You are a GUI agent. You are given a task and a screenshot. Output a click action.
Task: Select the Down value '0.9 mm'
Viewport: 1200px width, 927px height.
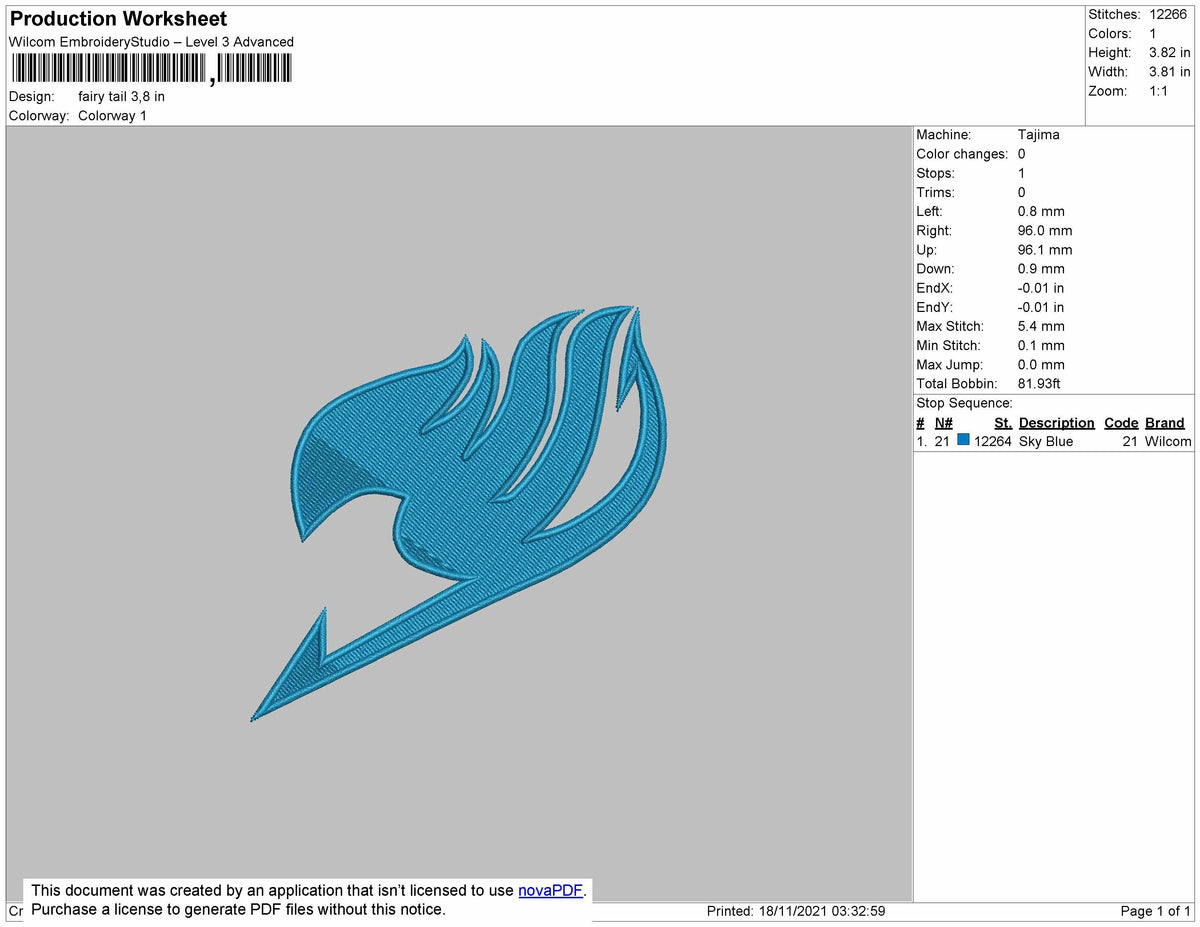tap(1040, 269)
